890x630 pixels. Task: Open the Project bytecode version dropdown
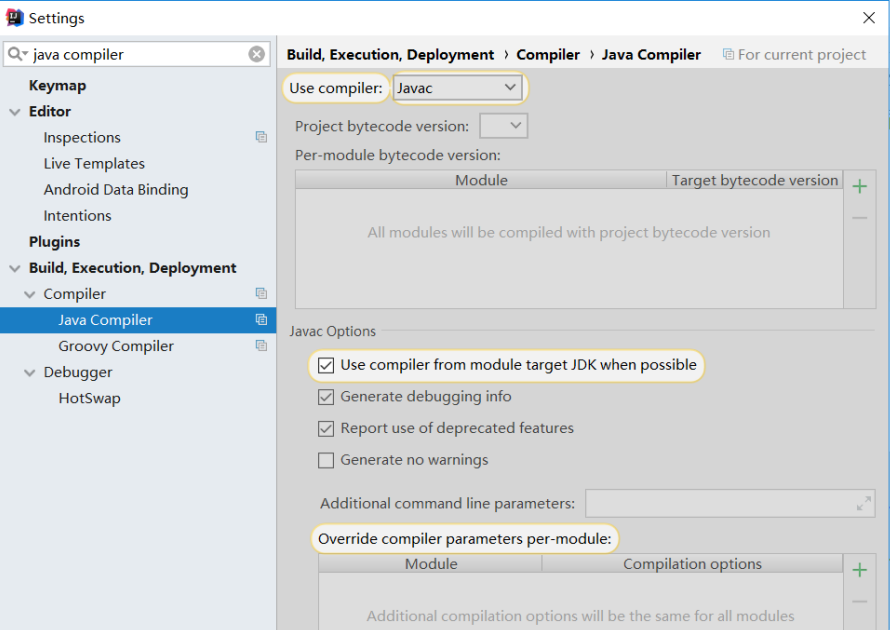coord(504,126)
